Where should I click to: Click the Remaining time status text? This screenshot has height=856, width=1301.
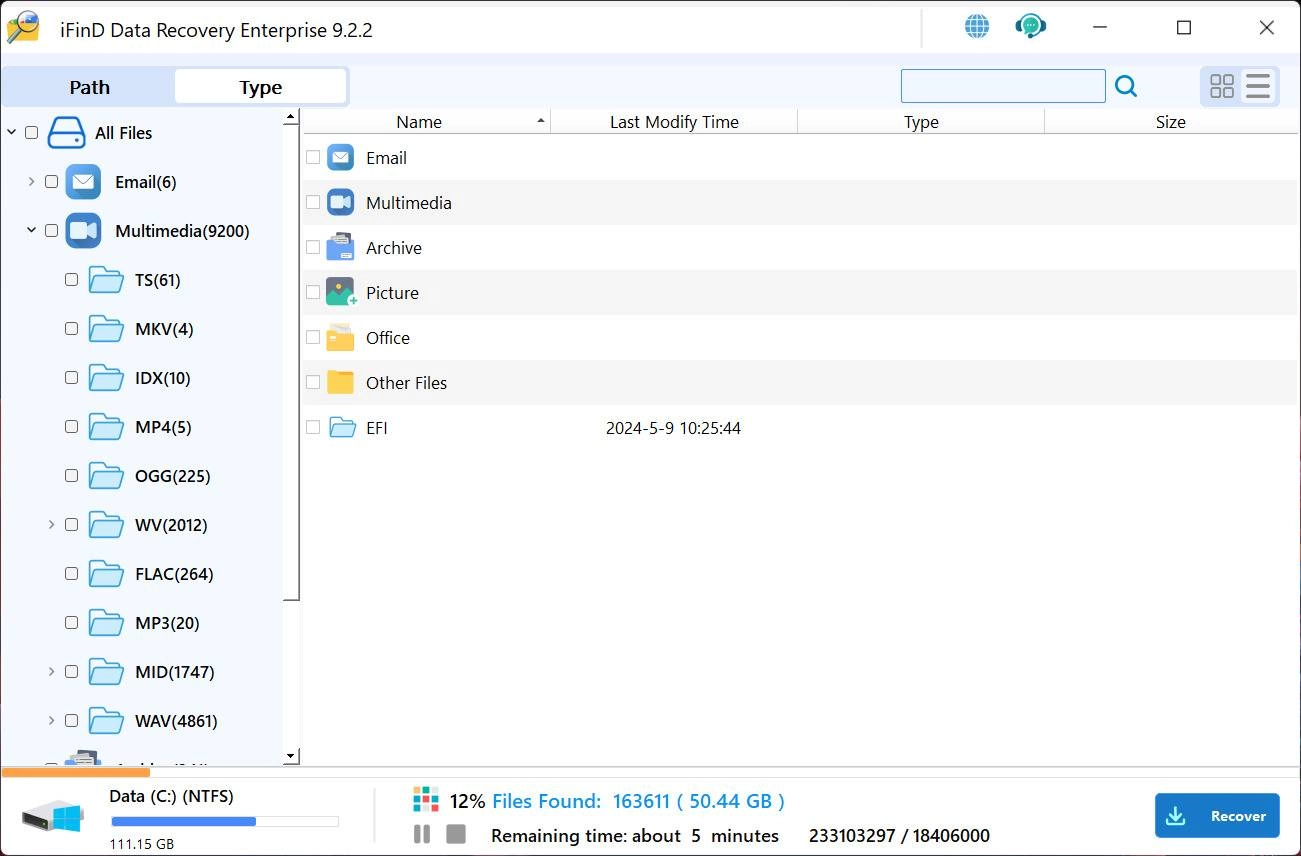click(635, 835)
